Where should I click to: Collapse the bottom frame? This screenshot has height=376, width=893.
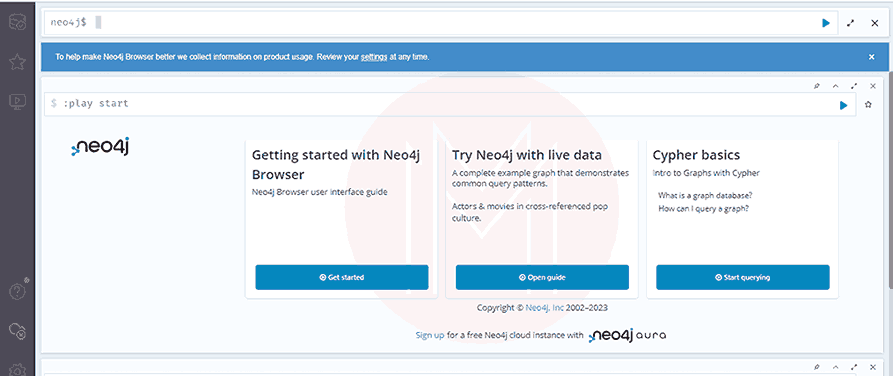[835, 367]
